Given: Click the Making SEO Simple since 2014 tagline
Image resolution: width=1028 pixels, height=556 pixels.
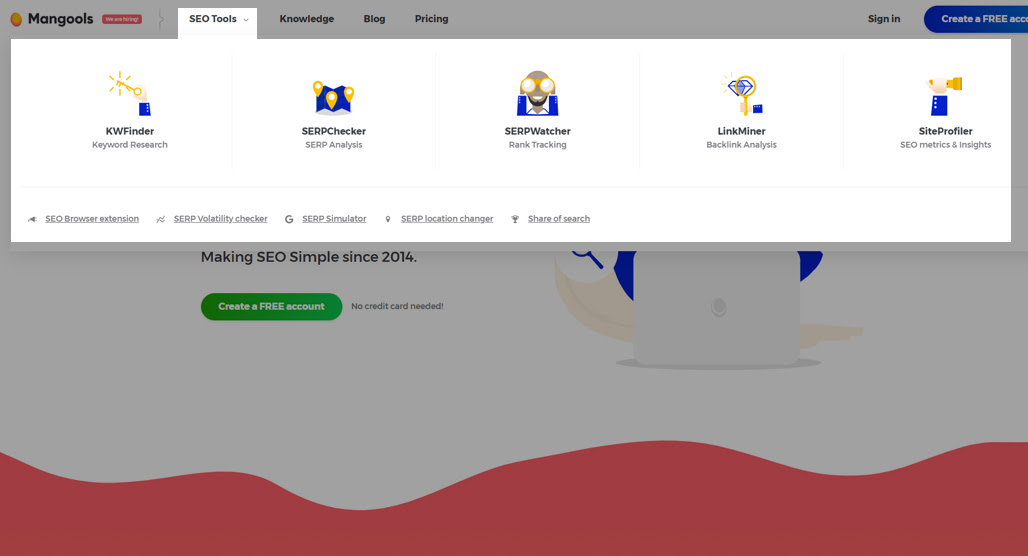Looking at the screenshot, I should click(x=309, y=257).
